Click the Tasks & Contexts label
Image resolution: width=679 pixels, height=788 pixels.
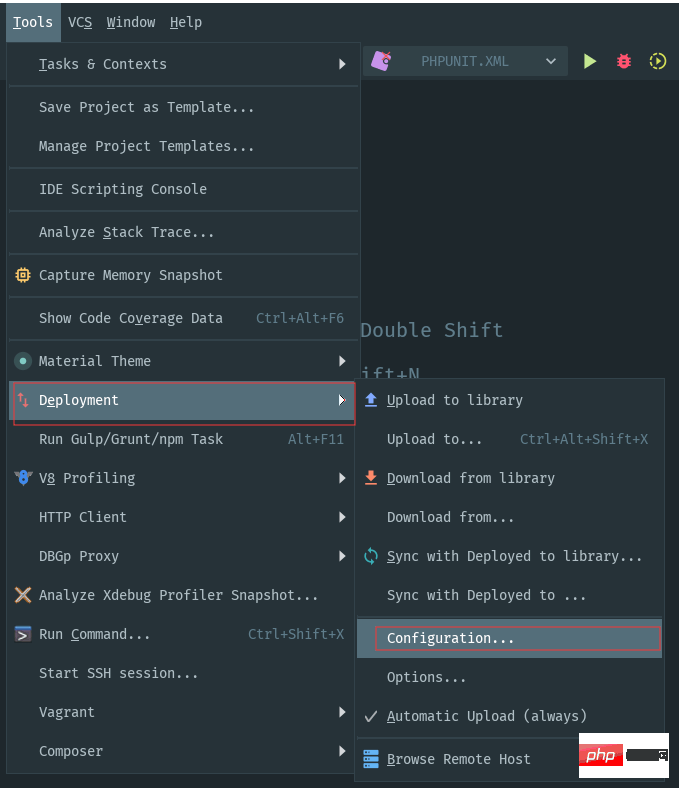point(103,64)
